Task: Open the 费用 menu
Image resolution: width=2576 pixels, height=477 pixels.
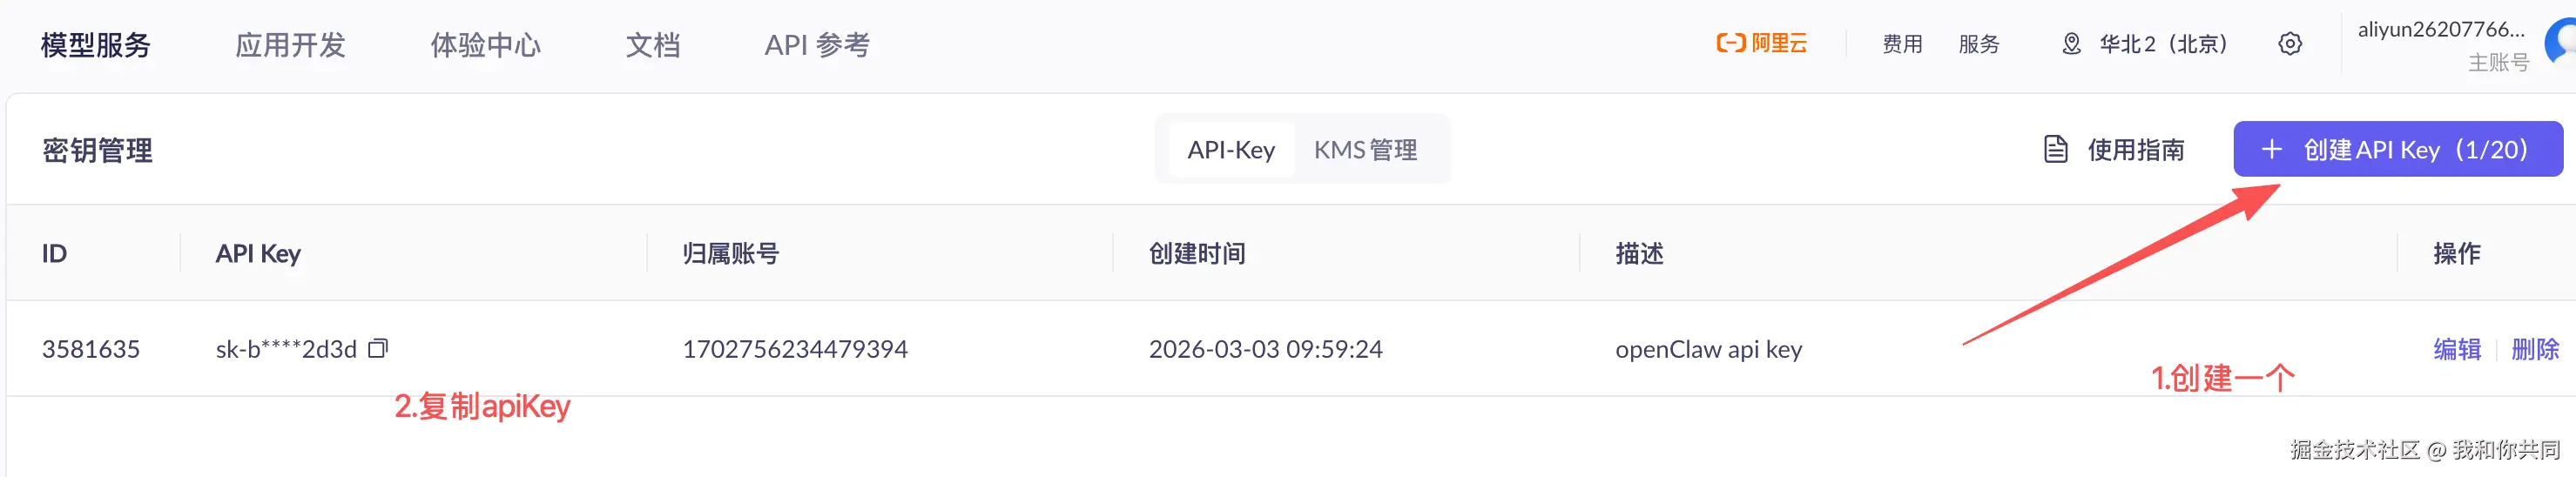Action: click(1902, 44)
